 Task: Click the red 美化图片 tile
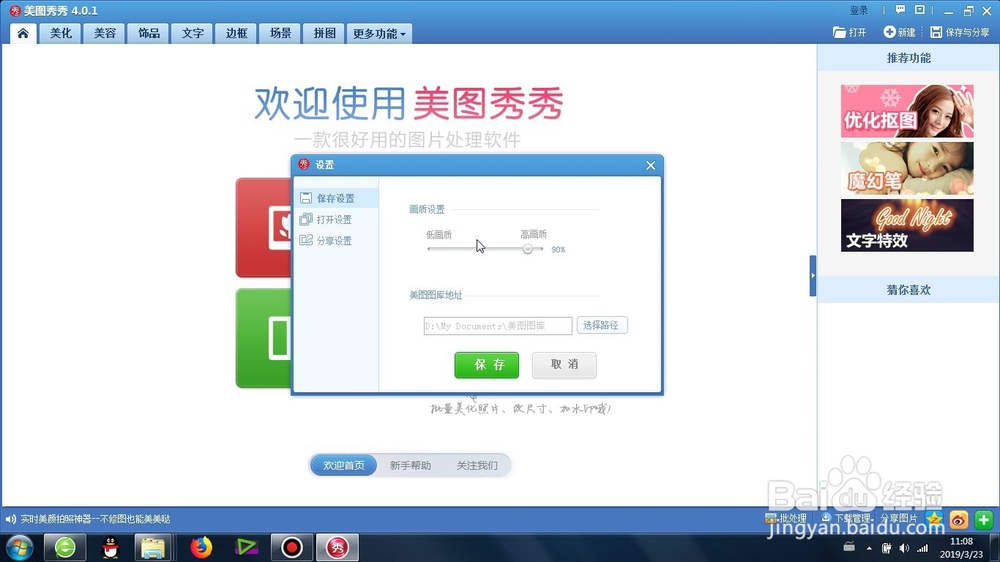pos(264,228)
